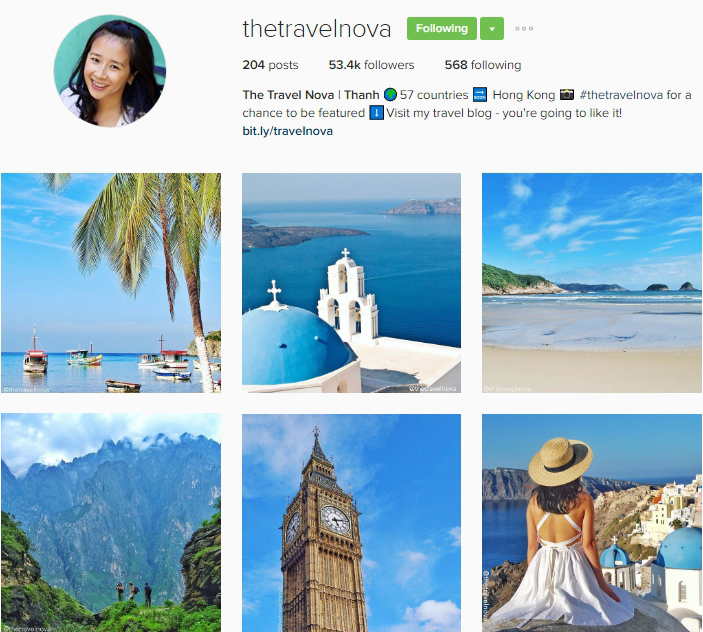The image size is (703, 632).
Task: Open the empty sandy beach photo
Action: pos(592,283)
